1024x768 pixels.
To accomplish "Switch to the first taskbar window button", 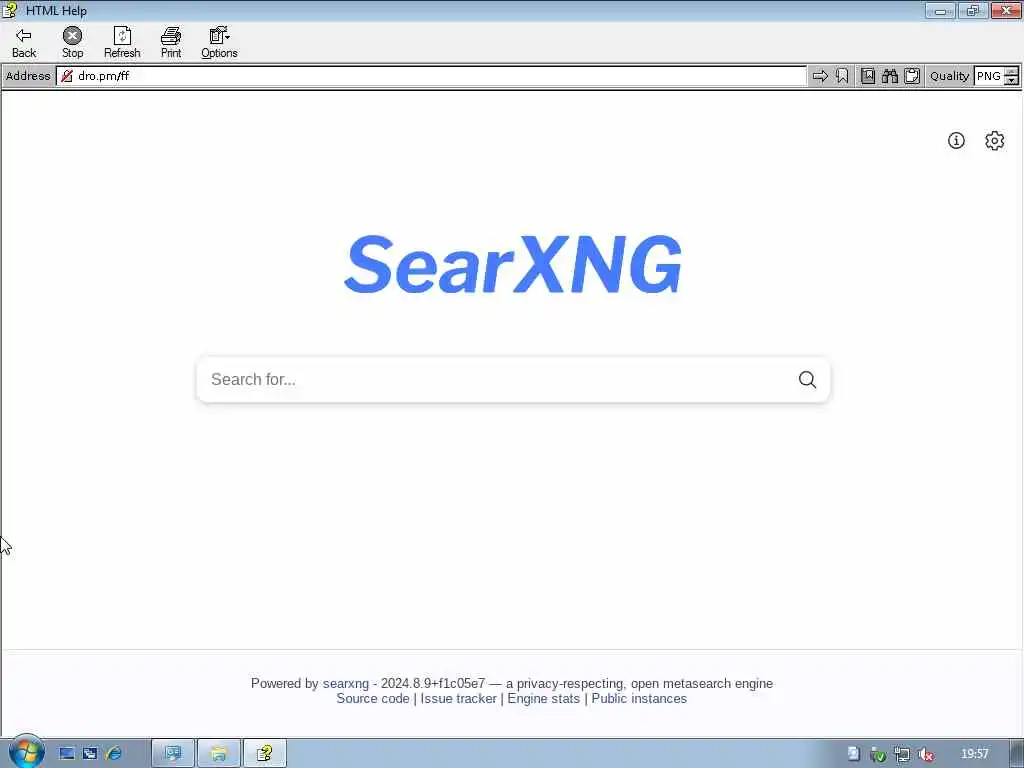I will pyautogui.click(x=173, y=754).
